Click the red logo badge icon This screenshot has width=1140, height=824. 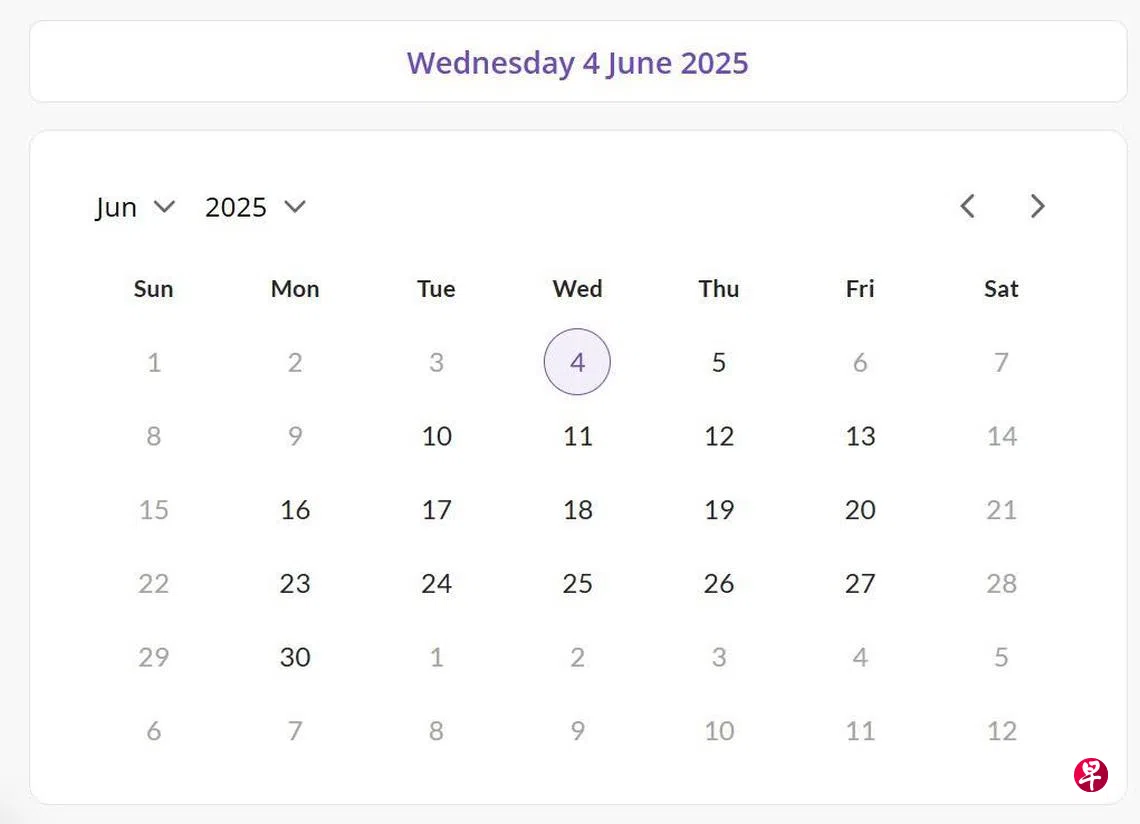1090,774
